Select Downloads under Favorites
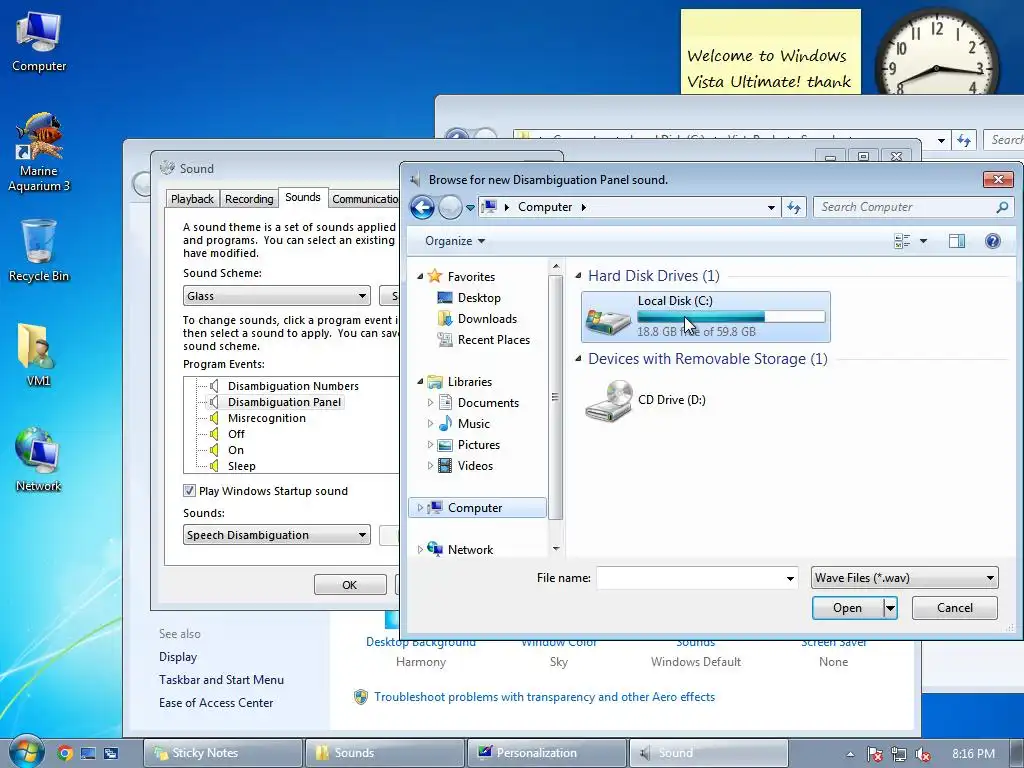1024x768 pixels. click(x=487, y=319)
